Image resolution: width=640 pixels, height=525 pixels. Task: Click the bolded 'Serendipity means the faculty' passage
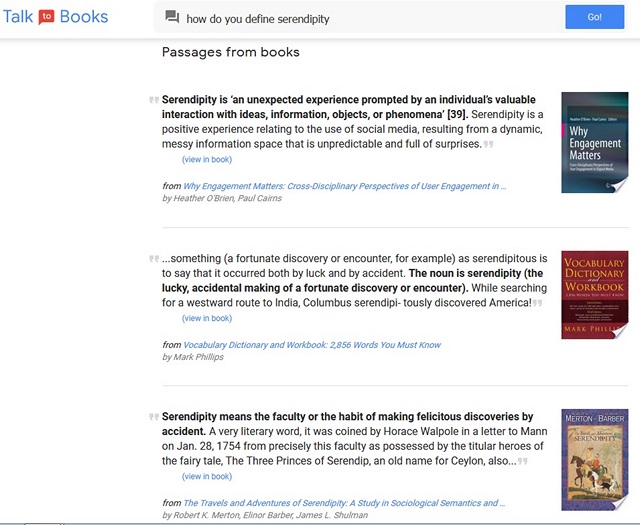tap(347, 424)
